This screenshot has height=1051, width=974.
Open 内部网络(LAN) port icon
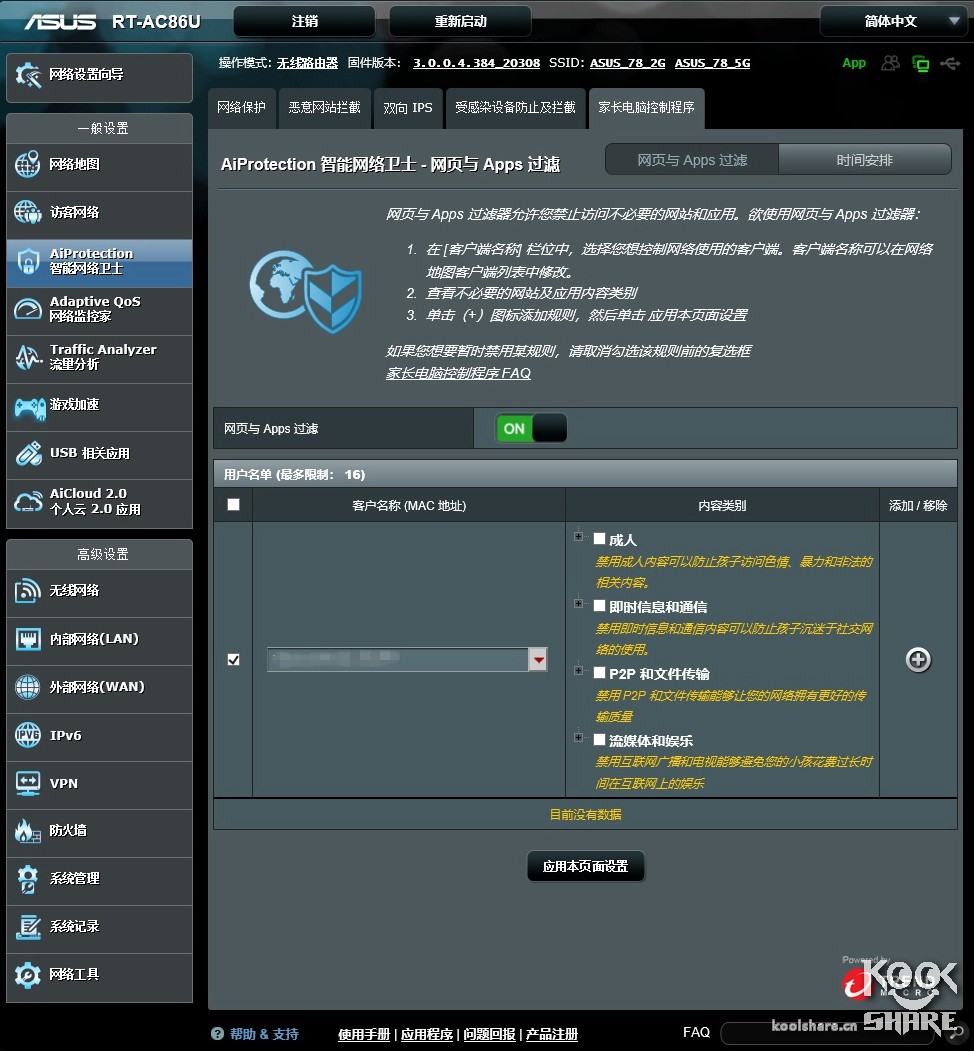click(x=27, y=639)
